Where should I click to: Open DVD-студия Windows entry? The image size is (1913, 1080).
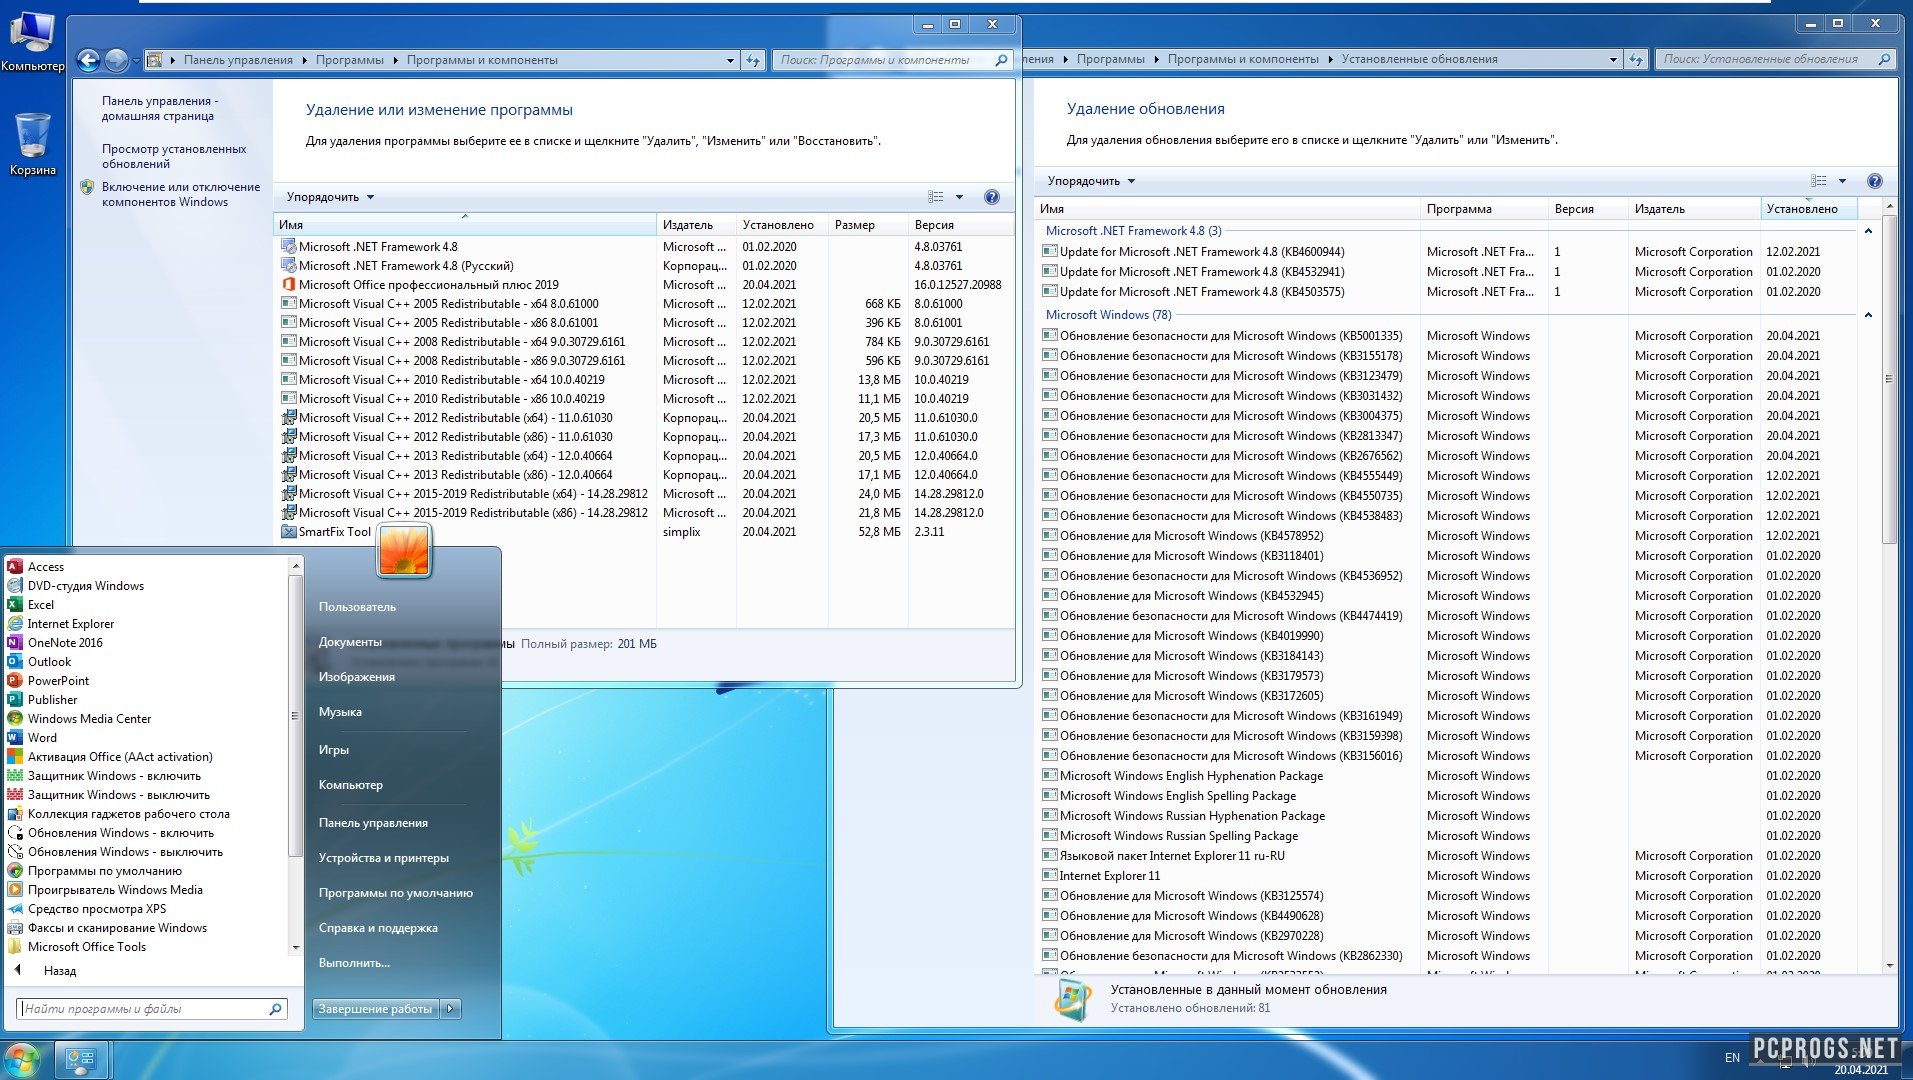85,585
